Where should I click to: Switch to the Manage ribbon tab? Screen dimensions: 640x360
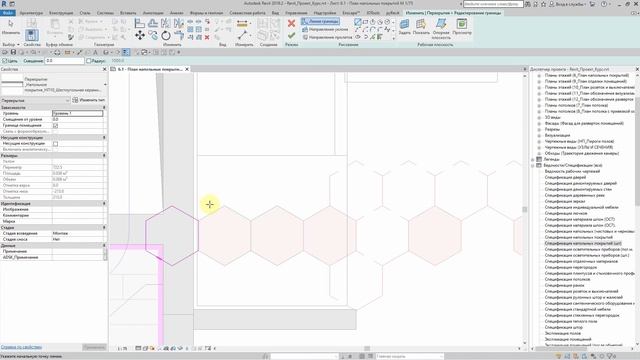pos(296,13)
